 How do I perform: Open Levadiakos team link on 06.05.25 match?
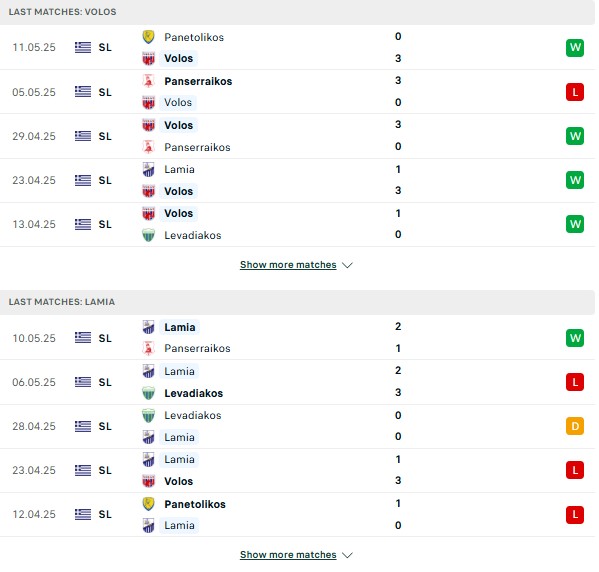click(193, 393)
